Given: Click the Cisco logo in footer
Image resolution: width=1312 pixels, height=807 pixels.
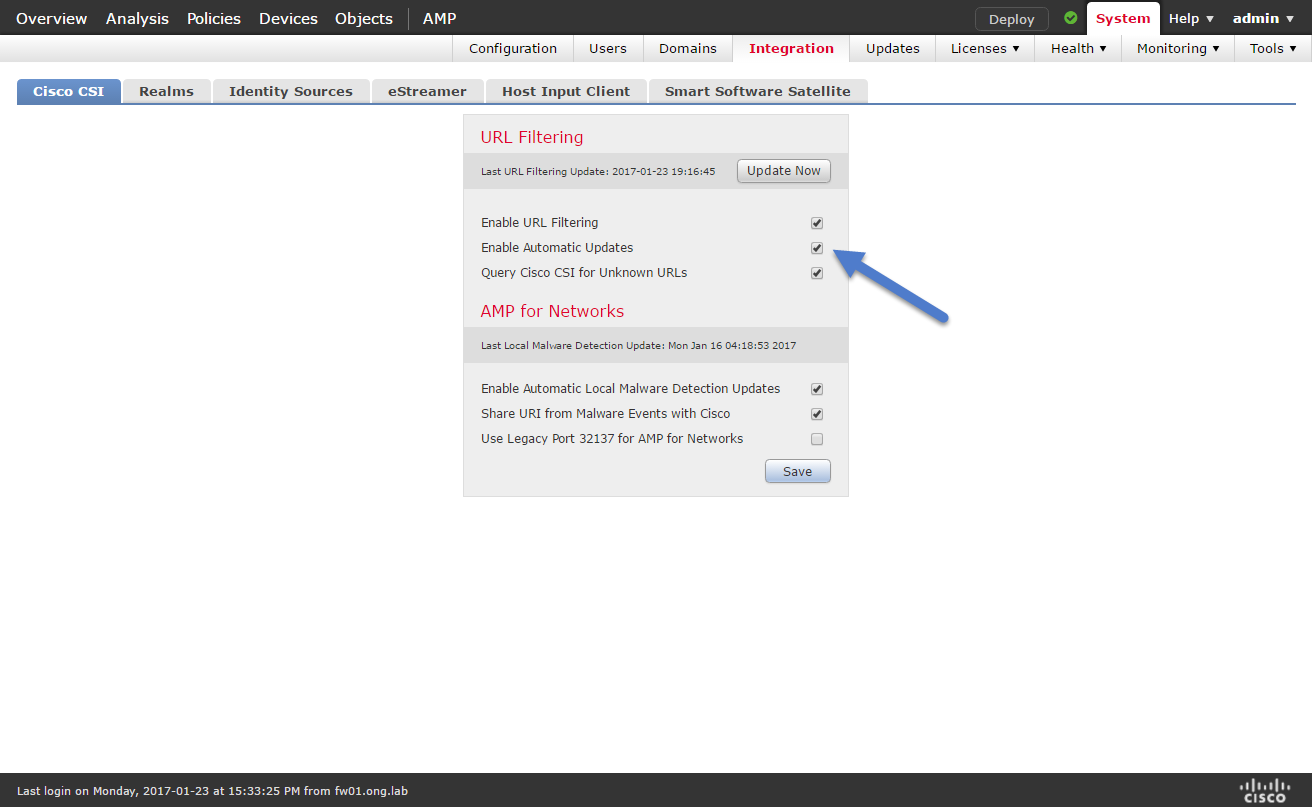Looking at the screenshot, I should [1265, 789].
